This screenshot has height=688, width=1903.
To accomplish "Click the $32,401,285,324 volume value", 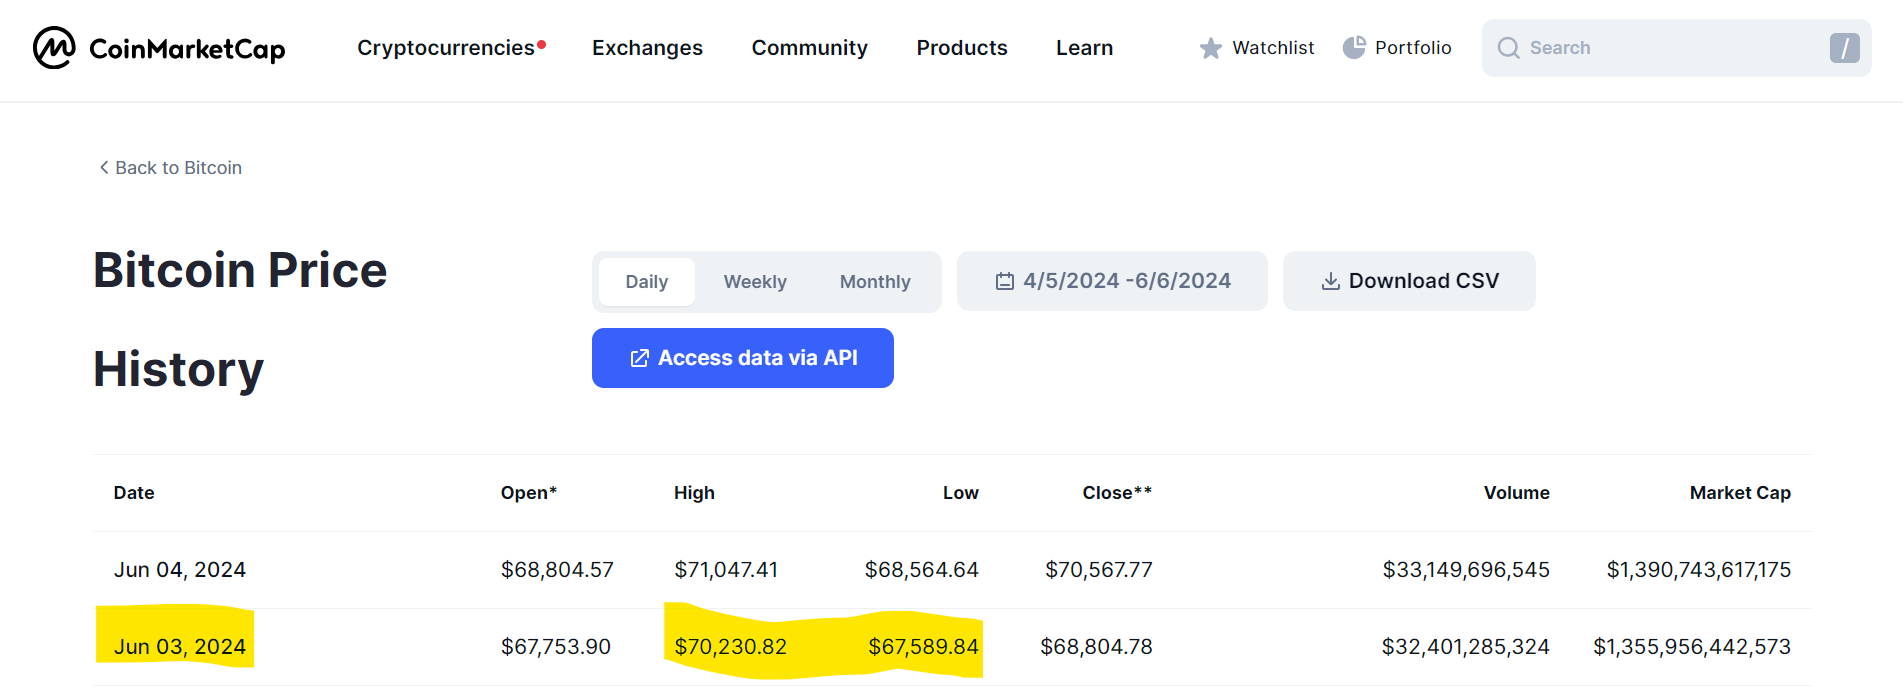I will coord(1466,647).
